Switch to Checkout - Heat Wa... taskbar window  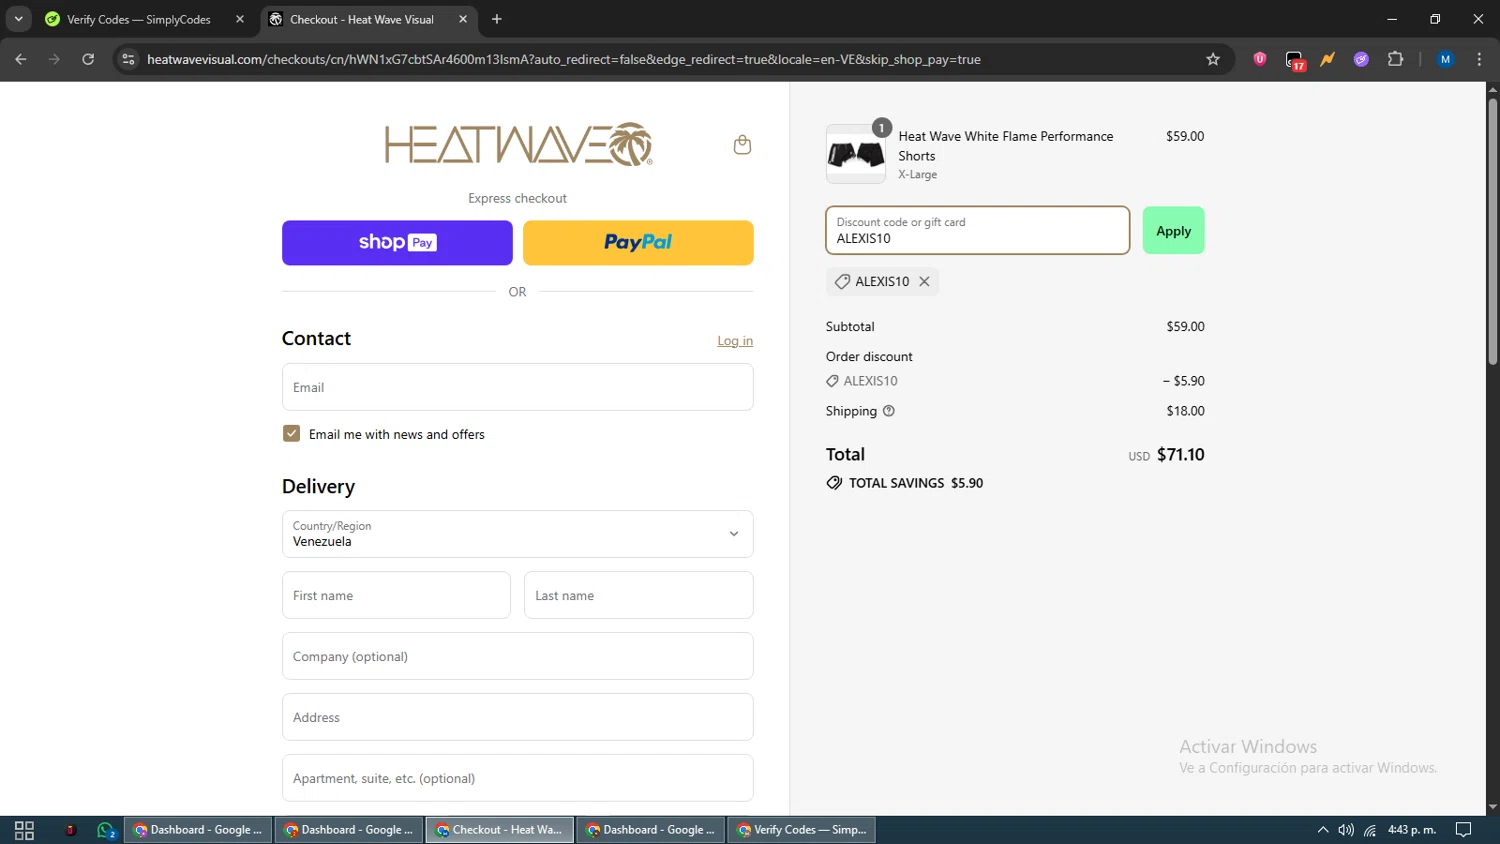[x=500, y=830]
